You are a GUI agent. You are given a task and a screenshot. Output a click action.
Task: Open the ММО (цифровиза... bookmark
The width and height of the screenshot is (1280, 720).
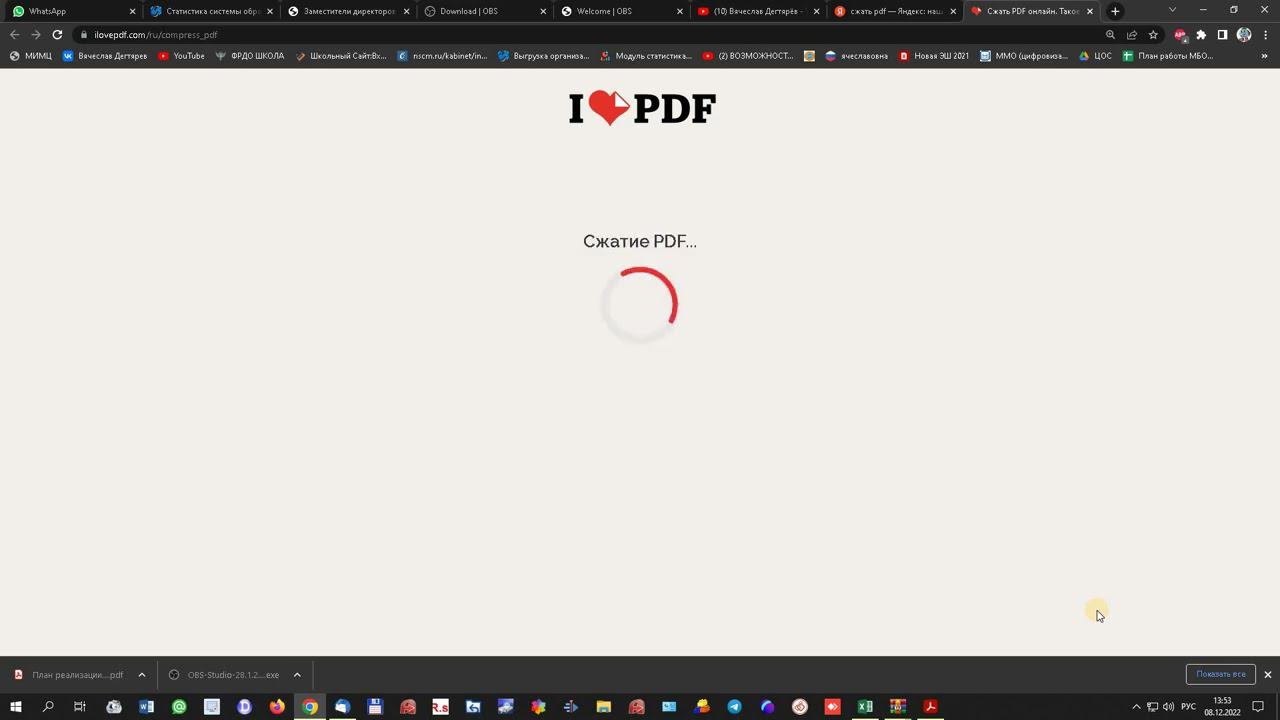(1023, 56)
